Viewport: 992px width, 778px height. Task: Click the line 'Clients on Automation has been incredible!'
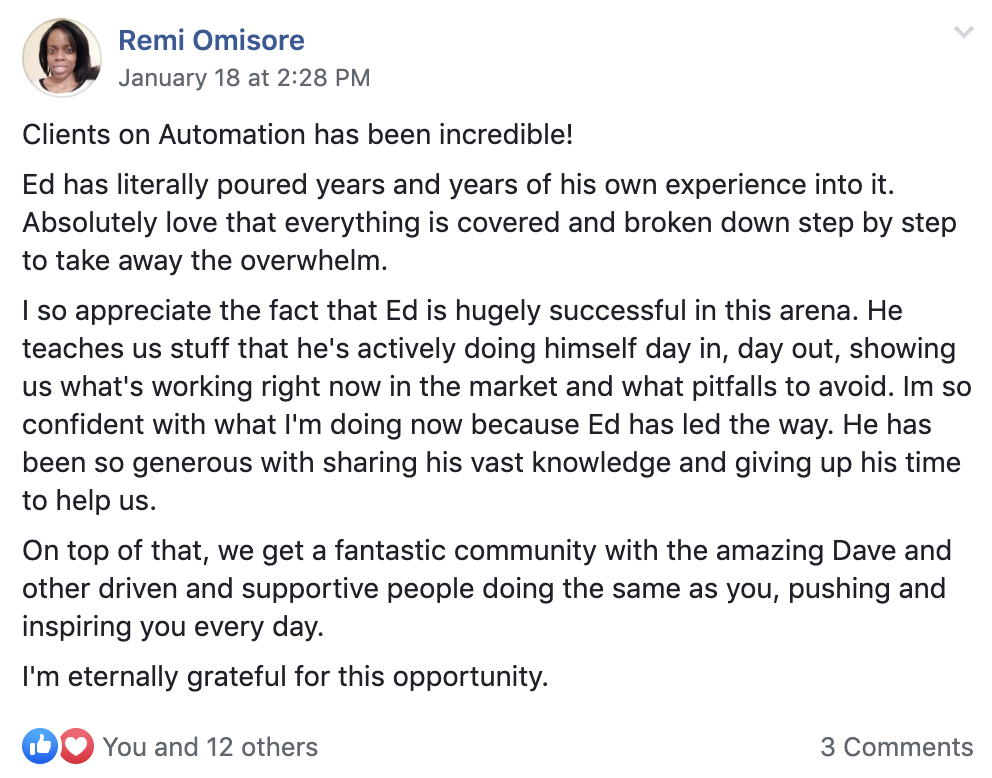pyautogui.click(x=298, y=134)
